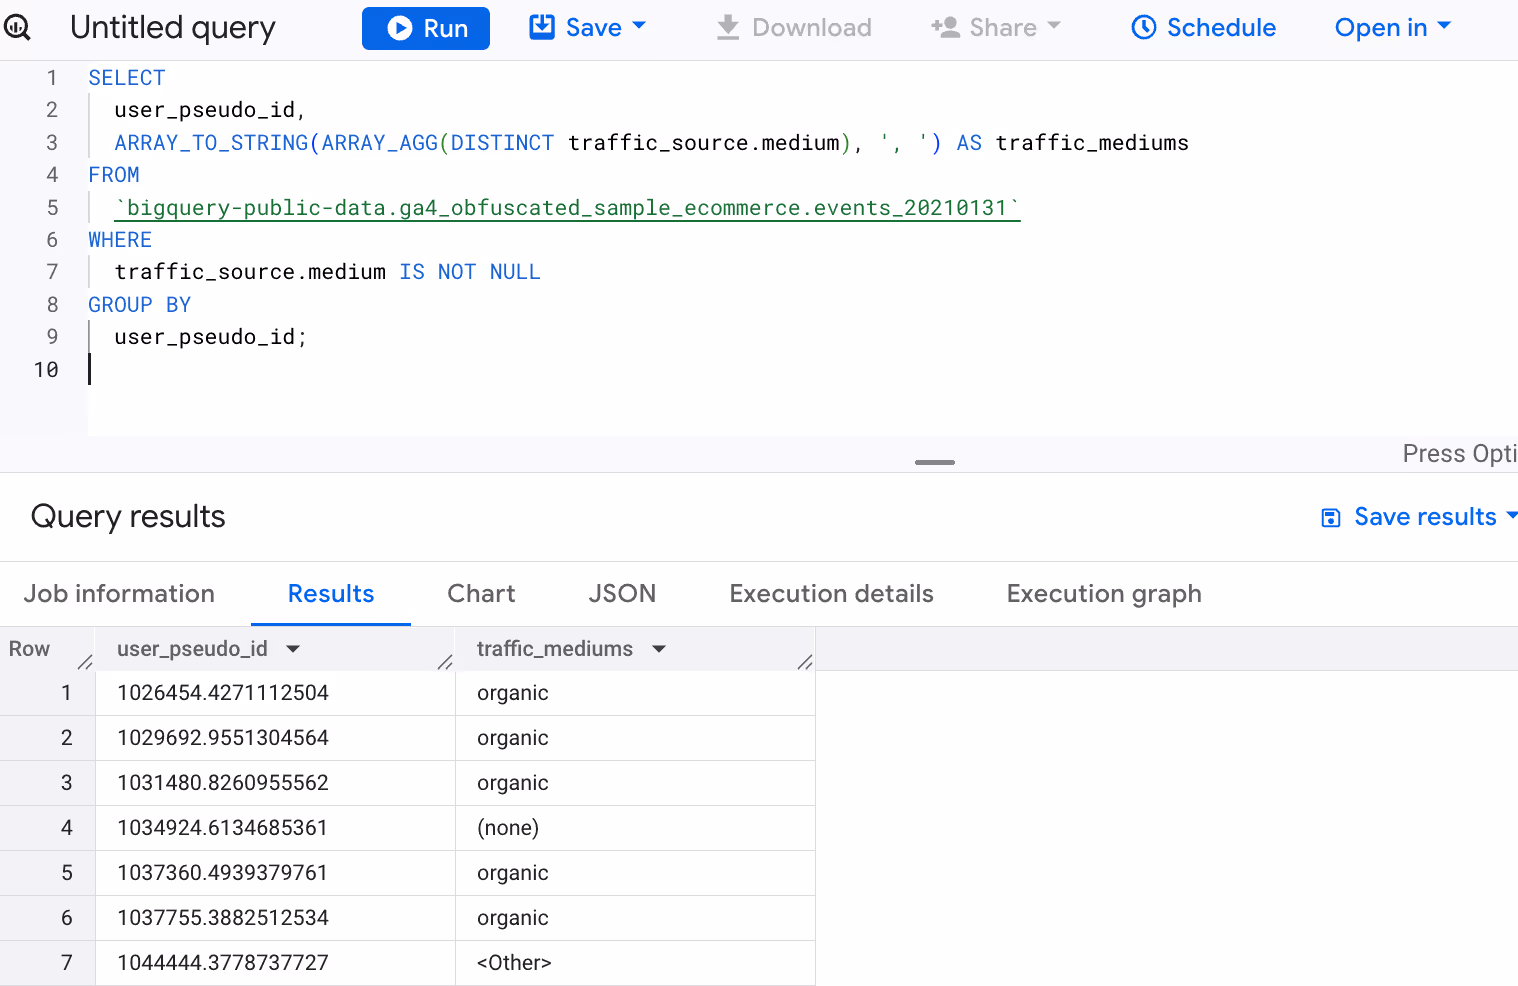Image resolution: width=1518 pixels, height=986 pixels.
Task: Click the Save results disk icon
Action: (x=1331, y=517)
